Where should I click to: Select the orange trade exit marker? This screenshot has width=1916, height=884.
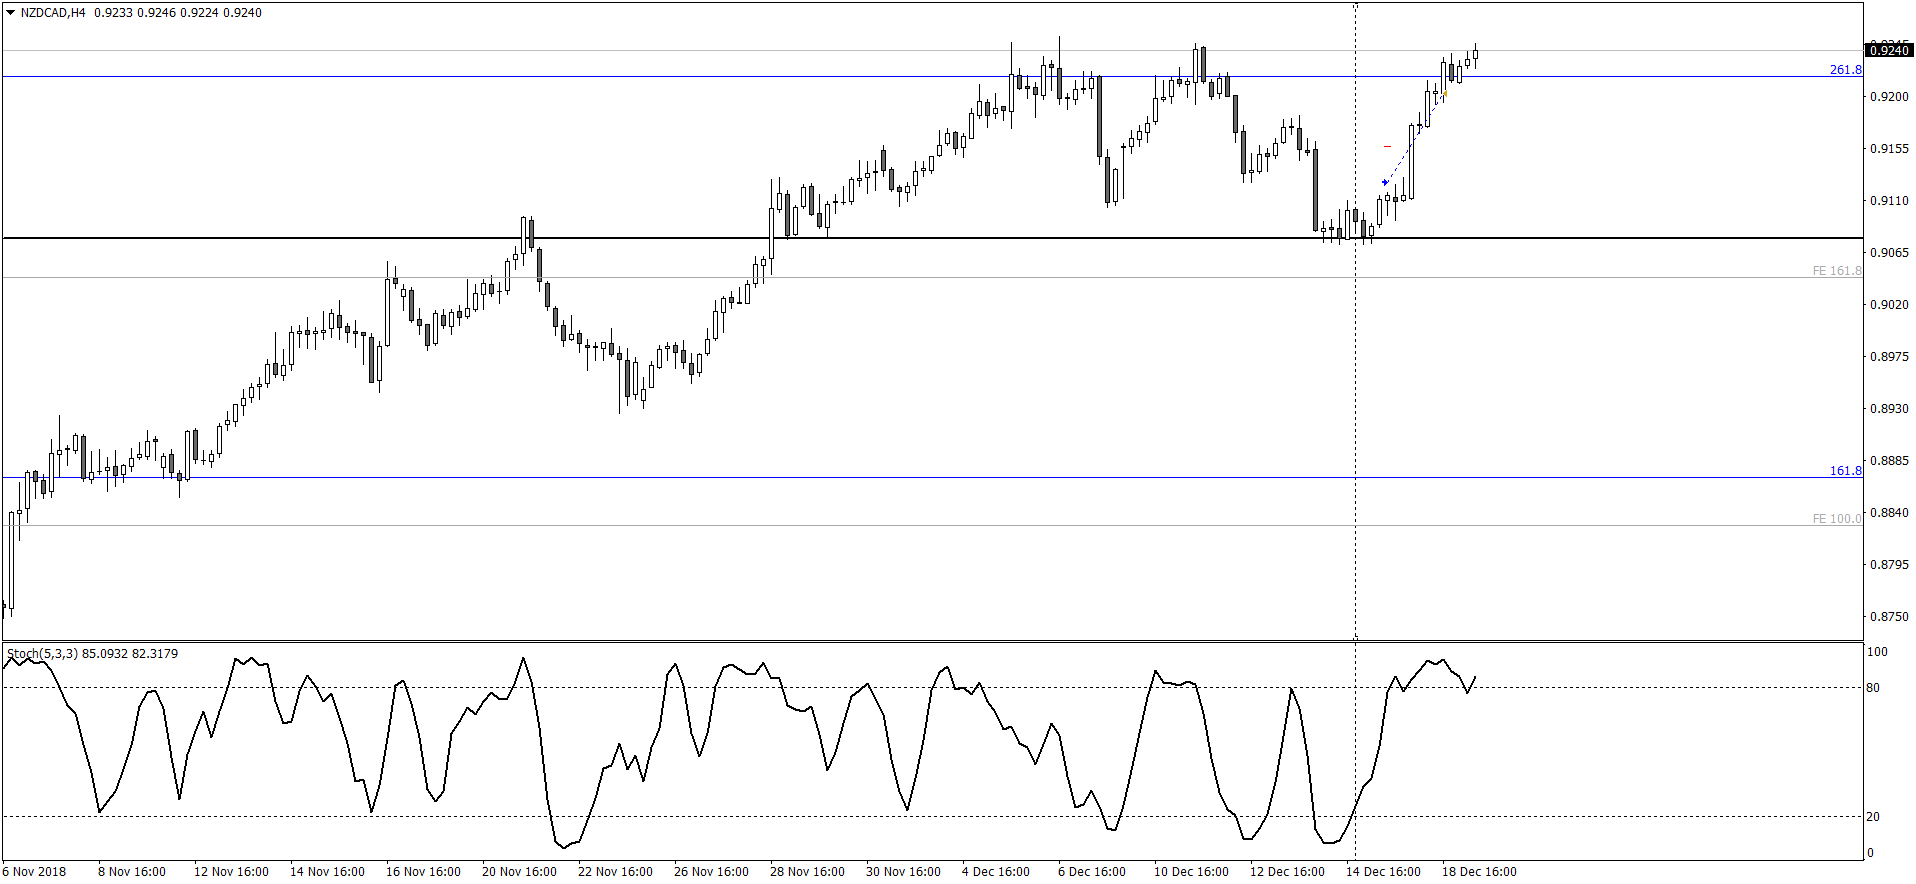(x=1444, y=93)
